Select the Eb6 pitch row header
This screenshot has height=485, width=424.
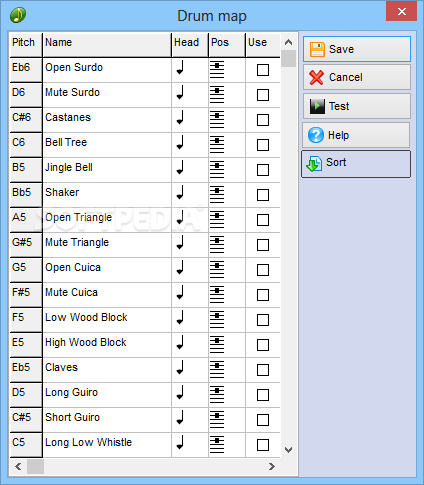point(26,70)
